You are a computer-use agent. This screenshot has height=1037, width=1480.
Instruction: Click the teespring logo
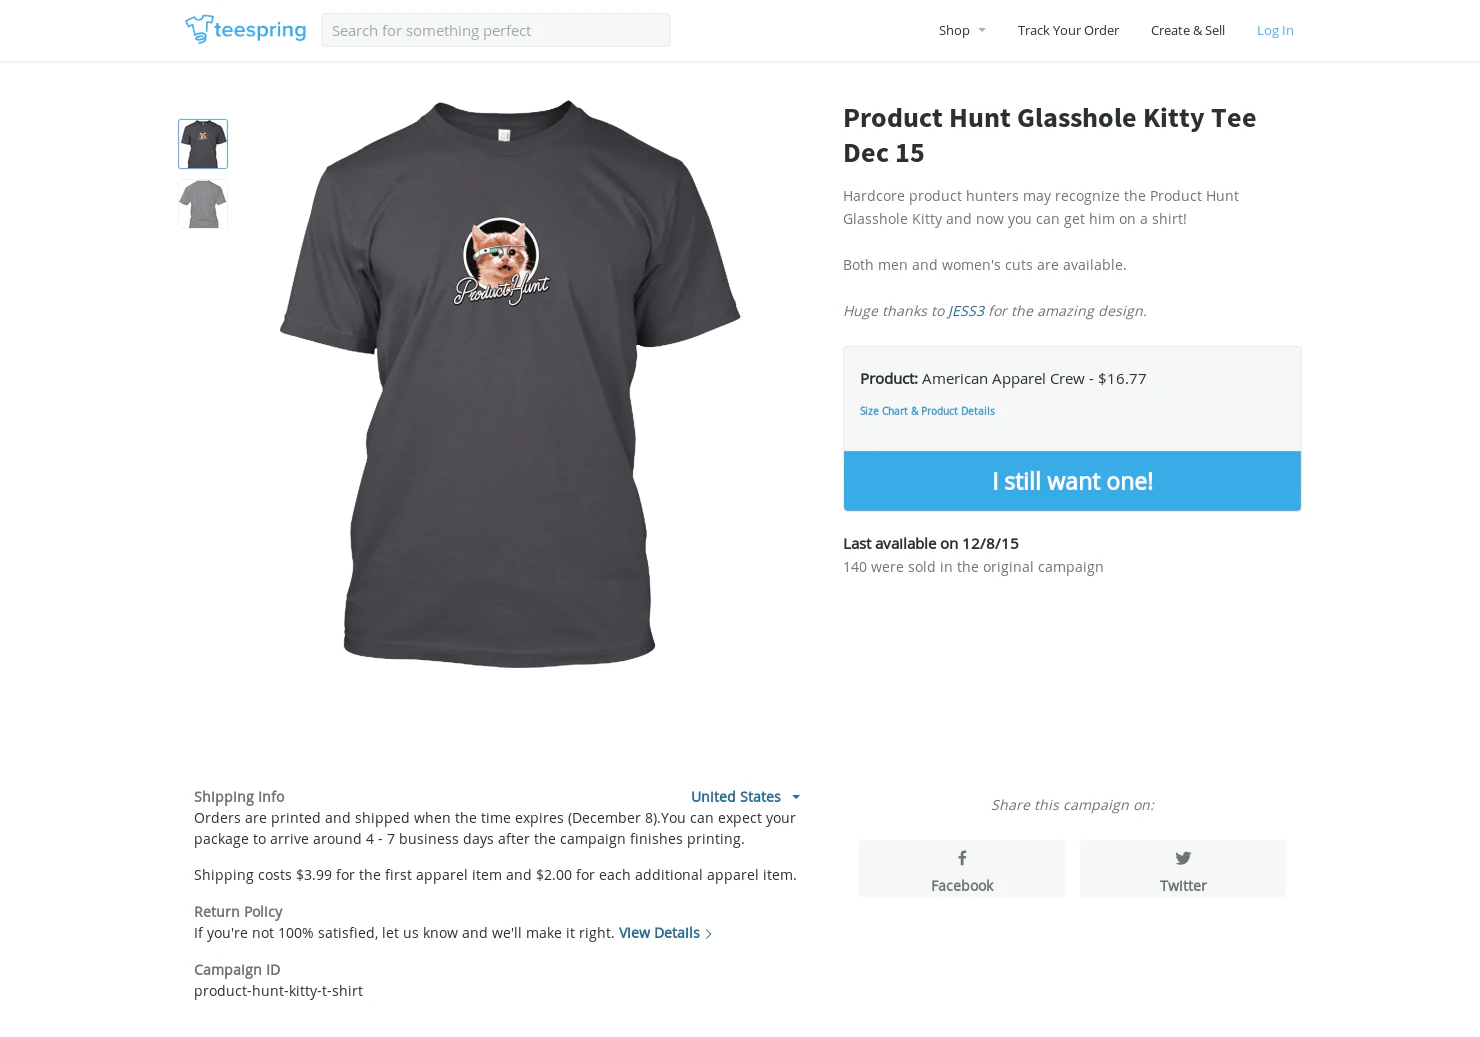coord(245,30)
